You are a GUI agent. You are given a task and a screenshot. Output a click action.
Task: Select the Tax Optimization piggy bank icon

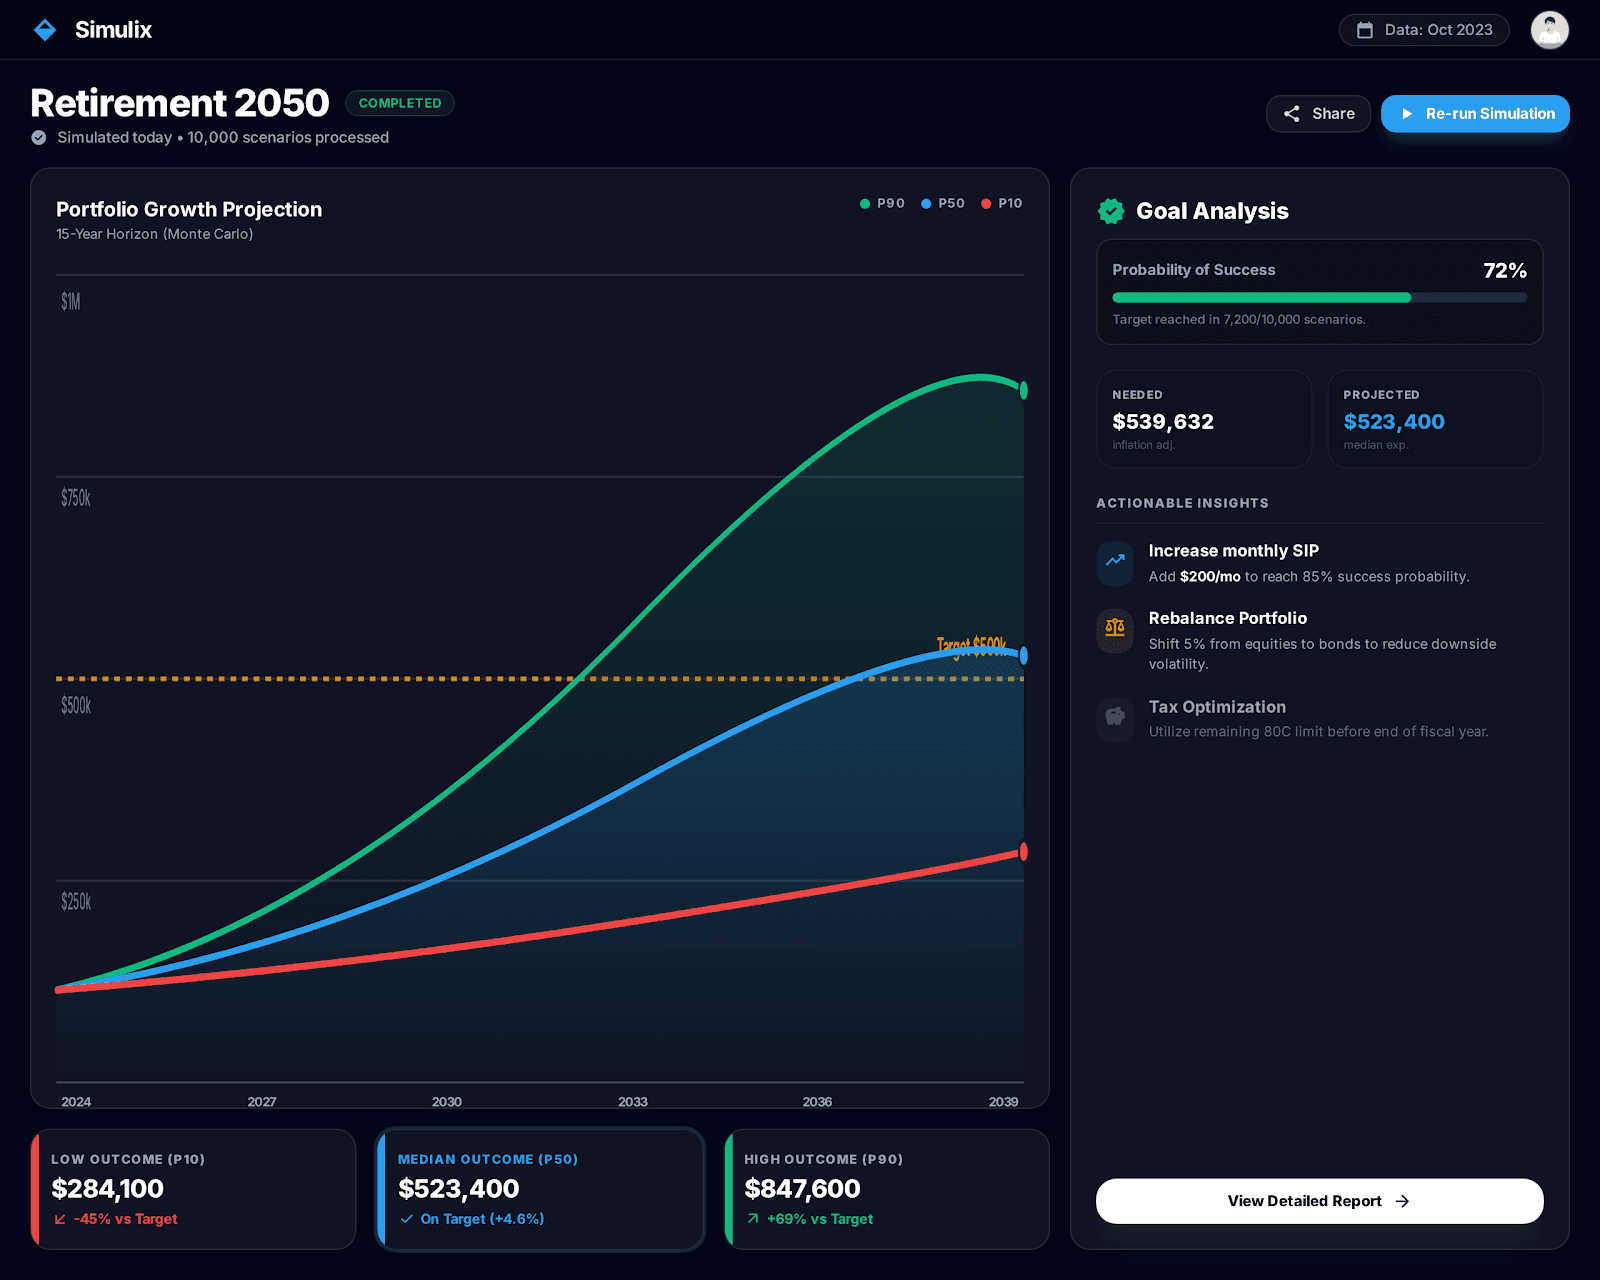[1114, 719]
